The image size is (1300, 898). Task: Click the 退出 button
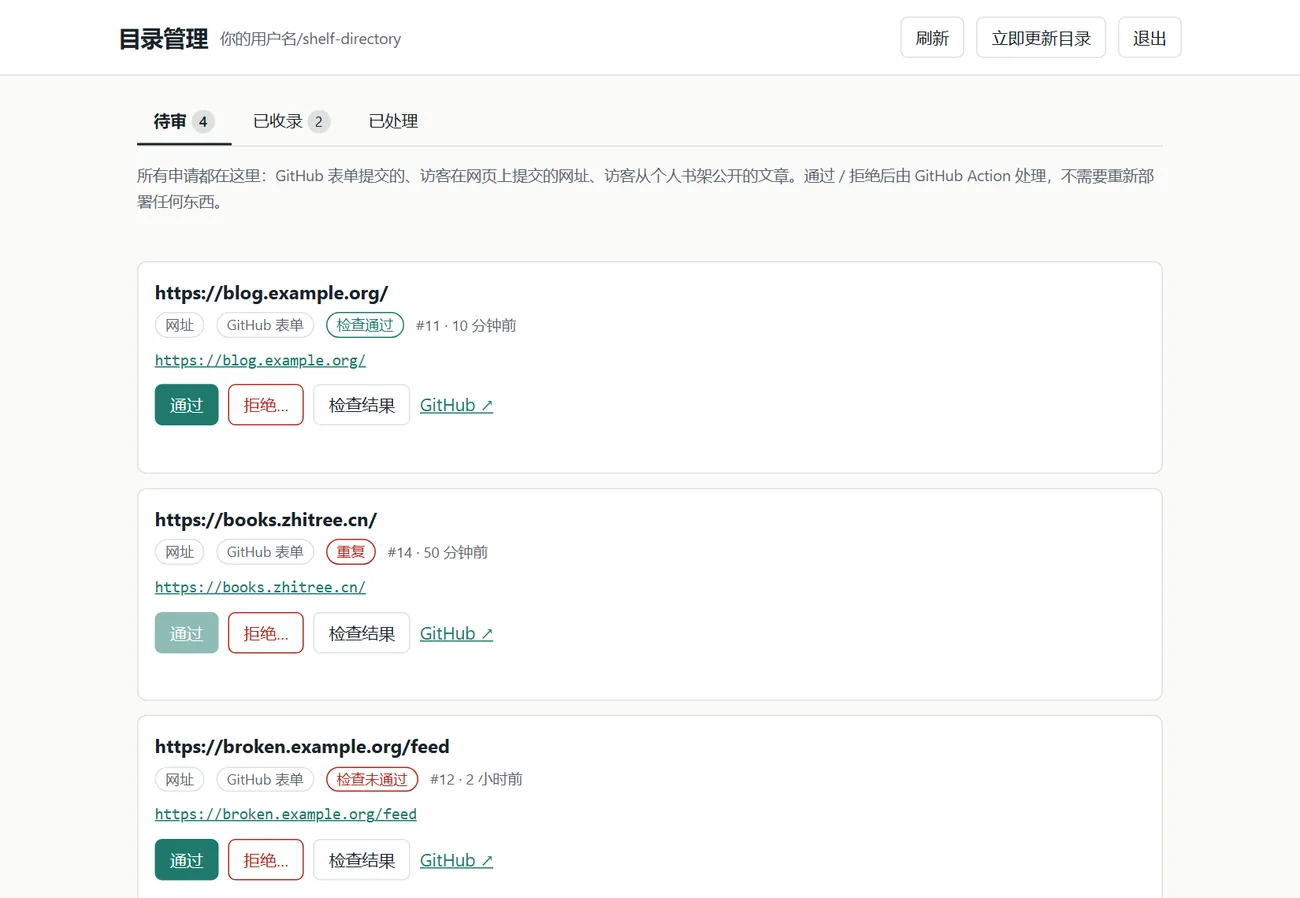[1150, 38]
